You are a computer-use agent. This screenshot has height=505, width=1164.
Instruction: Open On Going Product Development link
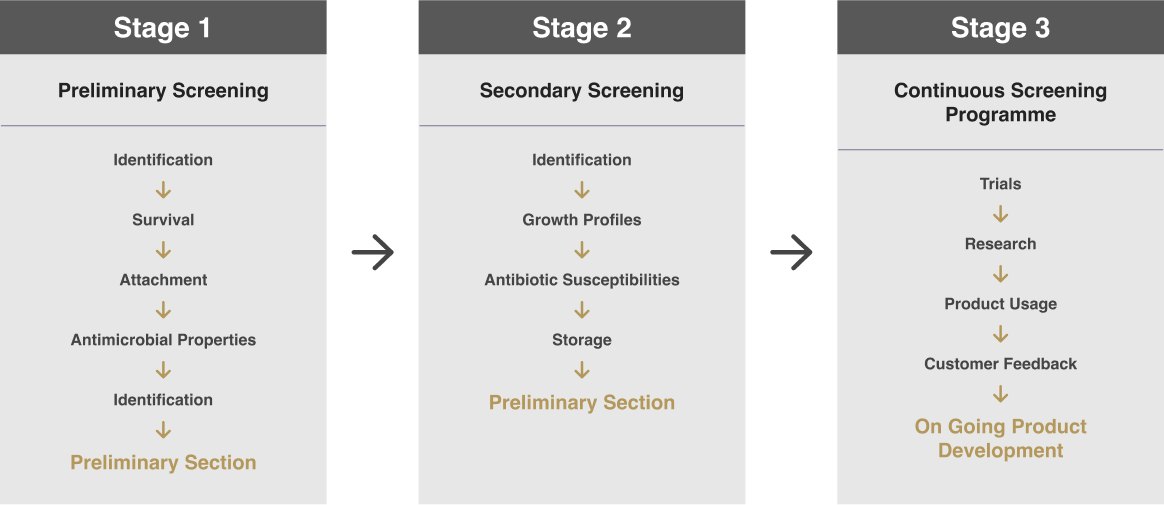(1000, 438)
